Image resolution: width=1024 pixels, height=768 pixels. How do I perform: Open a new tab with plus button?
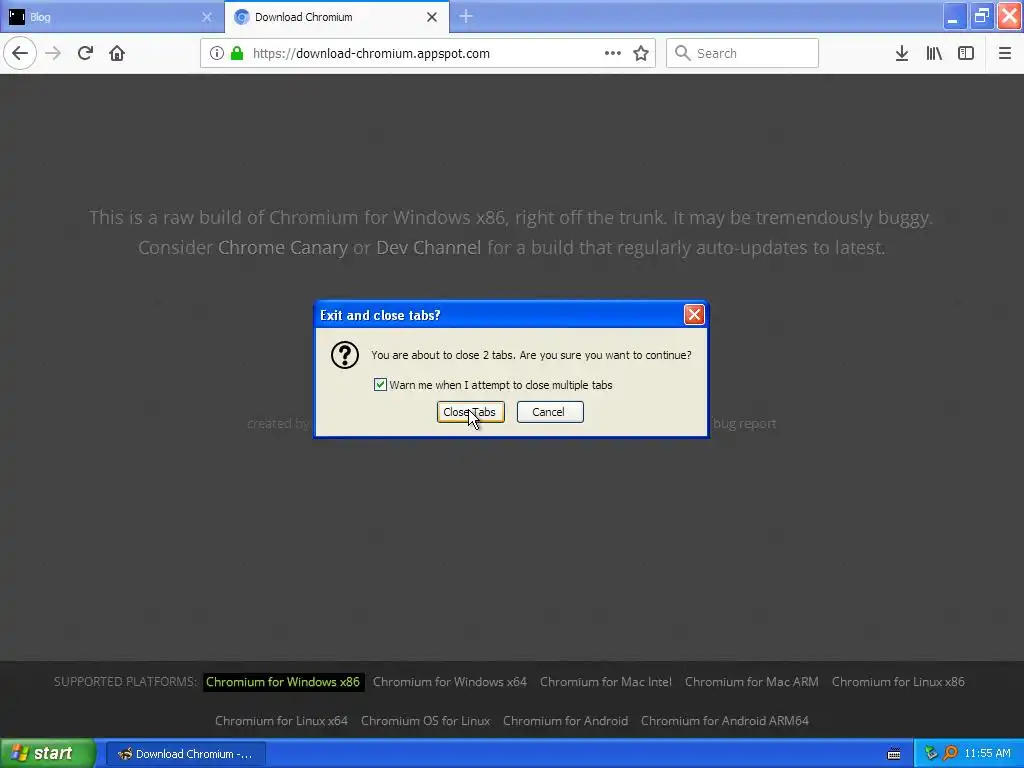(x=466, y=16)
